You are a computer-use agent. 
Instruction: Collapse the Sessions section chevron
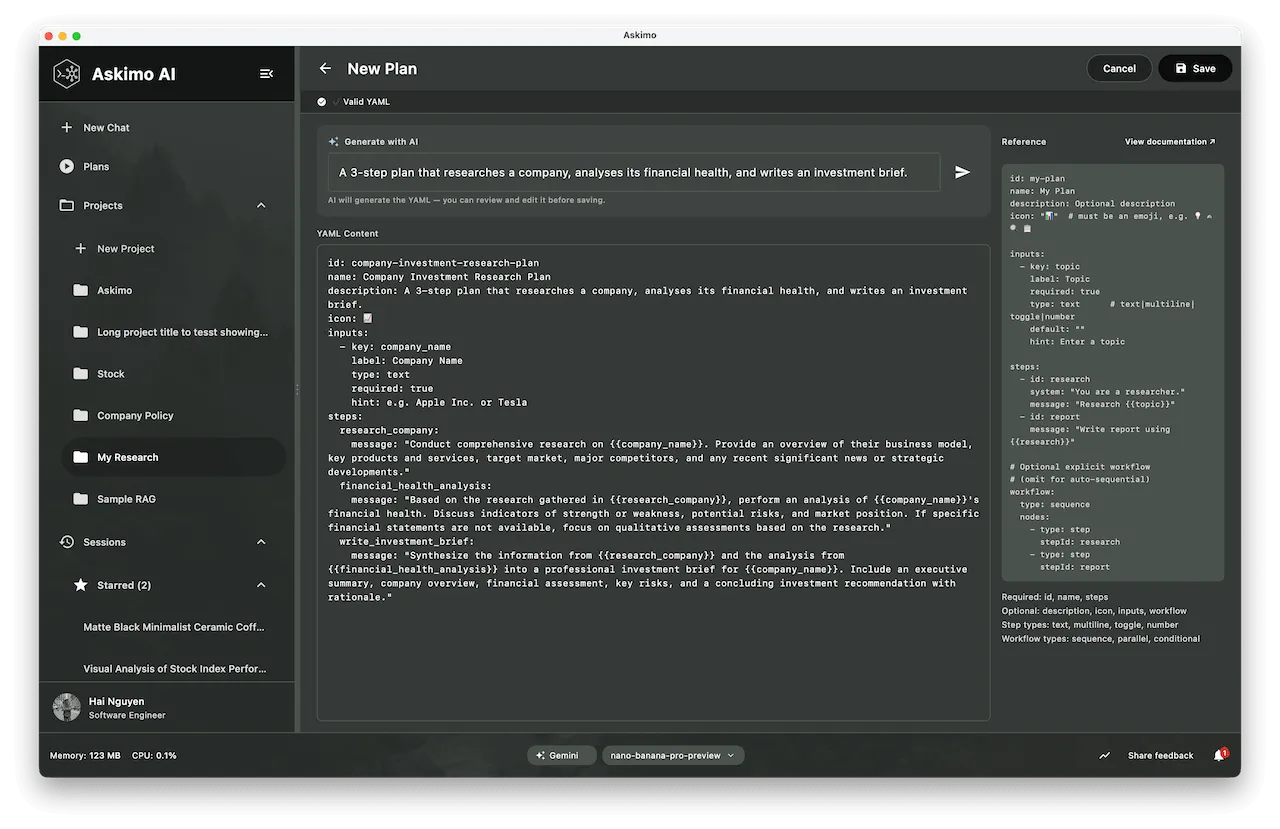262,542
